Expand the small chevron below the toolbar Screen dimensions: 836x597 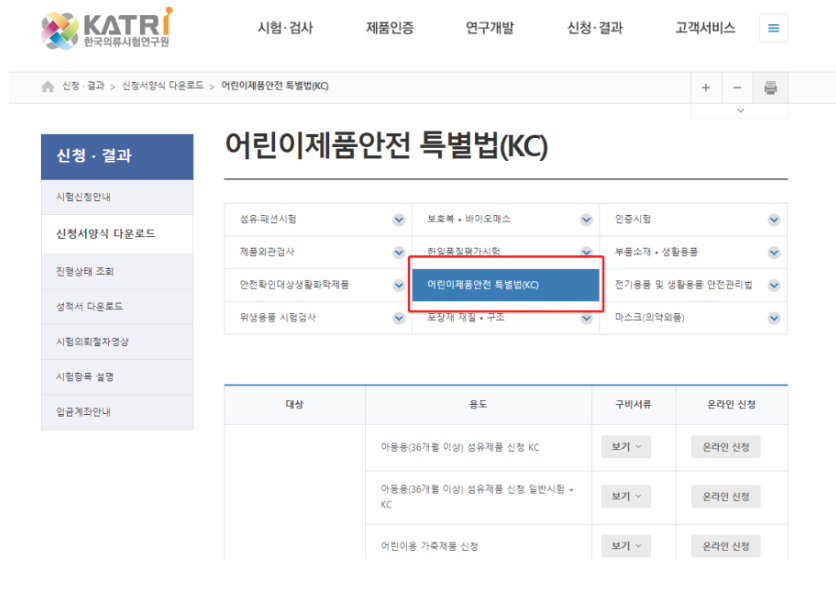[x=740, y=110]
